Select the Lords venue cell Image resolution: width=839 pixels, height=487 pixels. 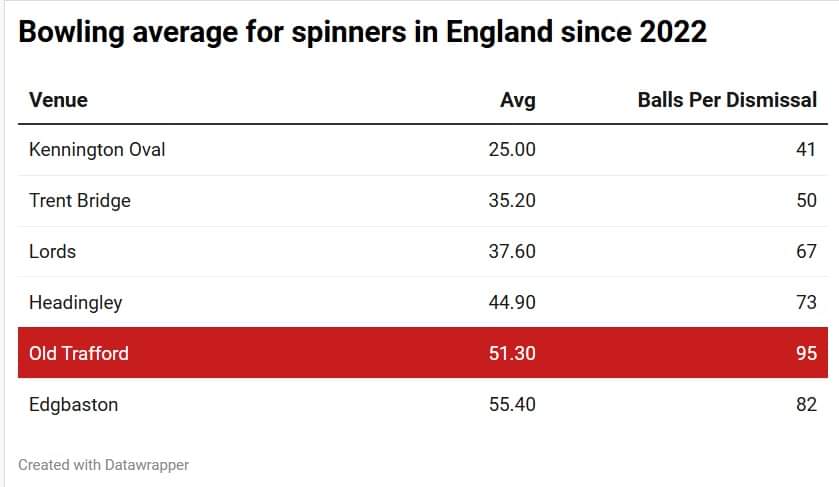pyautogui.click(x=53, y=251)
